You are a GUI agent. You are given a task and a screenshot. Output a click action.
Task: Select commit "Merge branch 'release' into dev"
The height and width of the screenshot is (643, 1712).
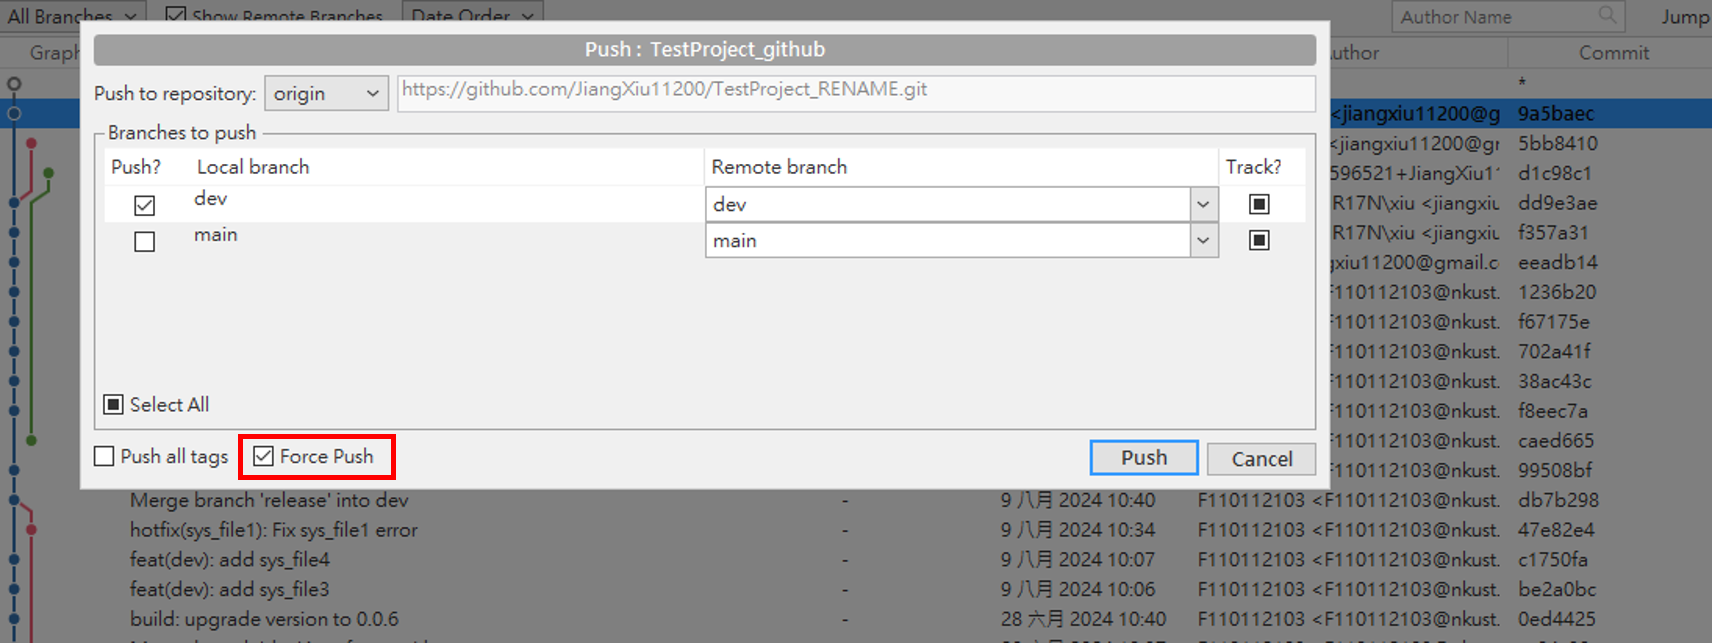tap(269, 500)
